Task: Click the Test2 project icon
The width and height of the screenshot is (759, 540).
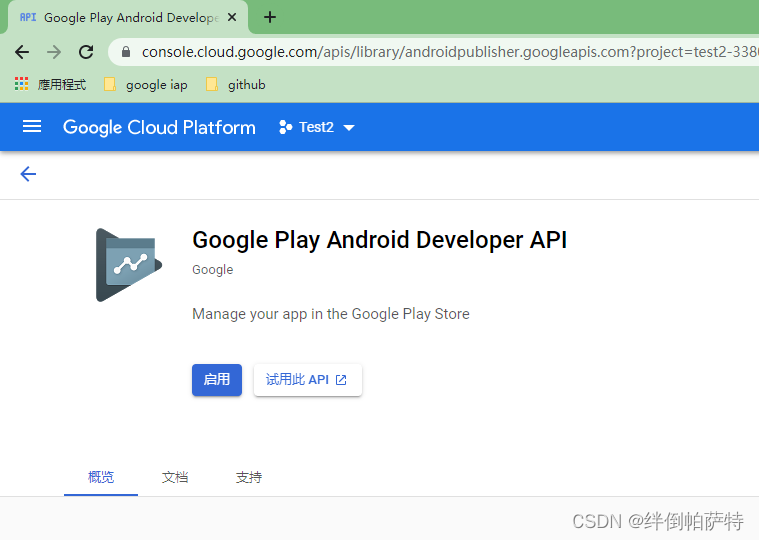Action: pyautogui.click(x=286, y=127)
